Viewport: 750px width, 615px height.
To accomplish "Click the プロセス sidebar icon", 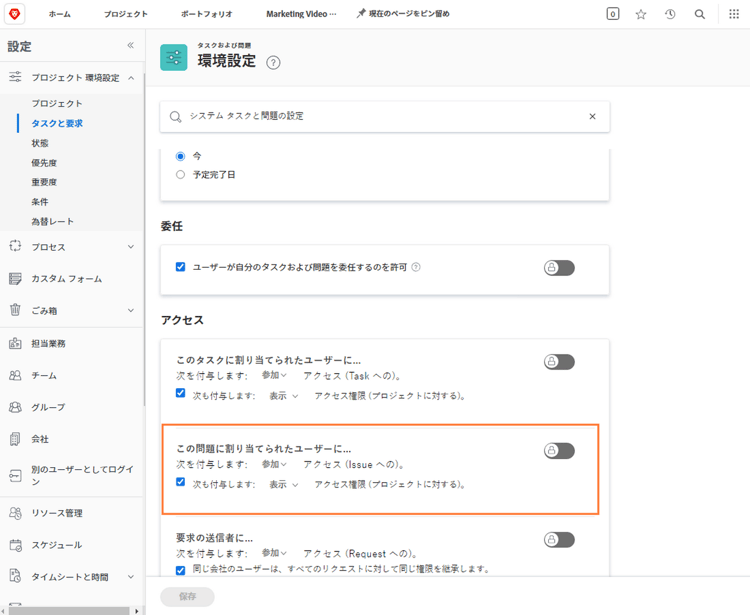I will (15, 246).
